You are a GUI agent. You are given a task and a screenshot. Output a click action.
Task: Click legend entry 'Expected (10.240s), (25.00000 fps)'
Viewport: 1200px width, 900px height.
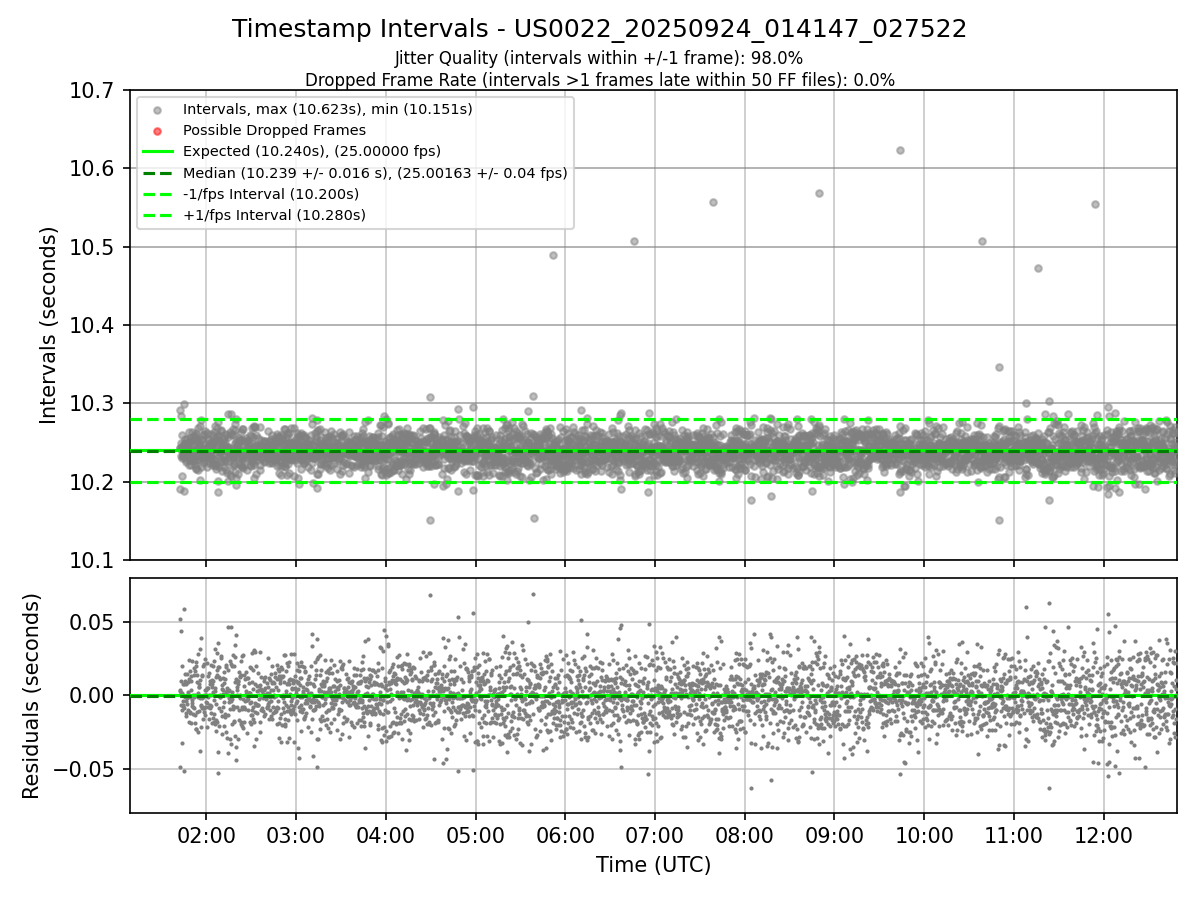click(x=312, y=151)
